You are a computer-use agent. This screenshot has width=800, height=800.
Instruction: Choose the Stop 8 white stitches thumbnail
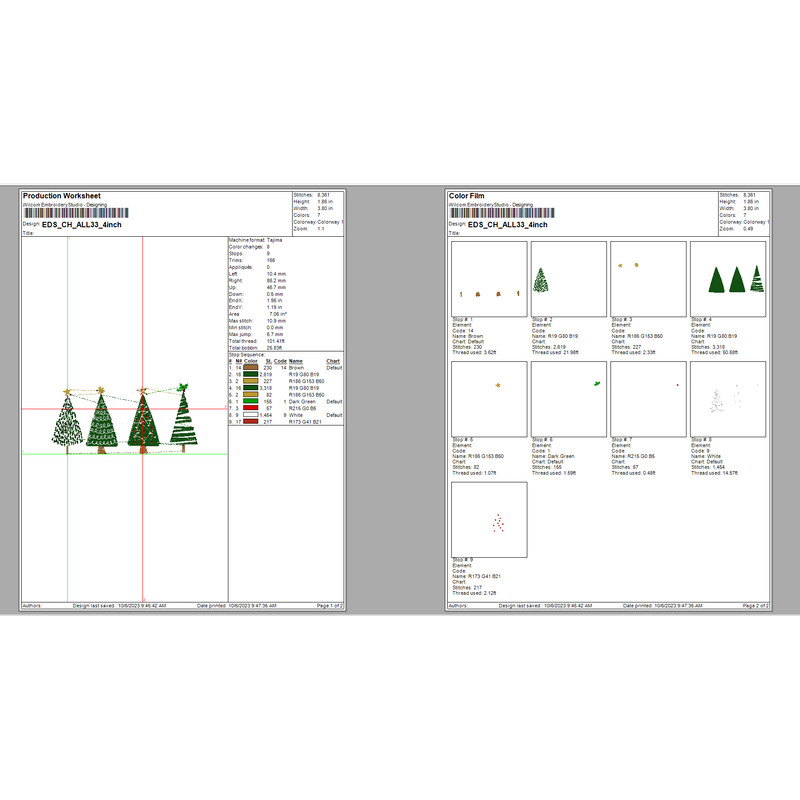727,399
